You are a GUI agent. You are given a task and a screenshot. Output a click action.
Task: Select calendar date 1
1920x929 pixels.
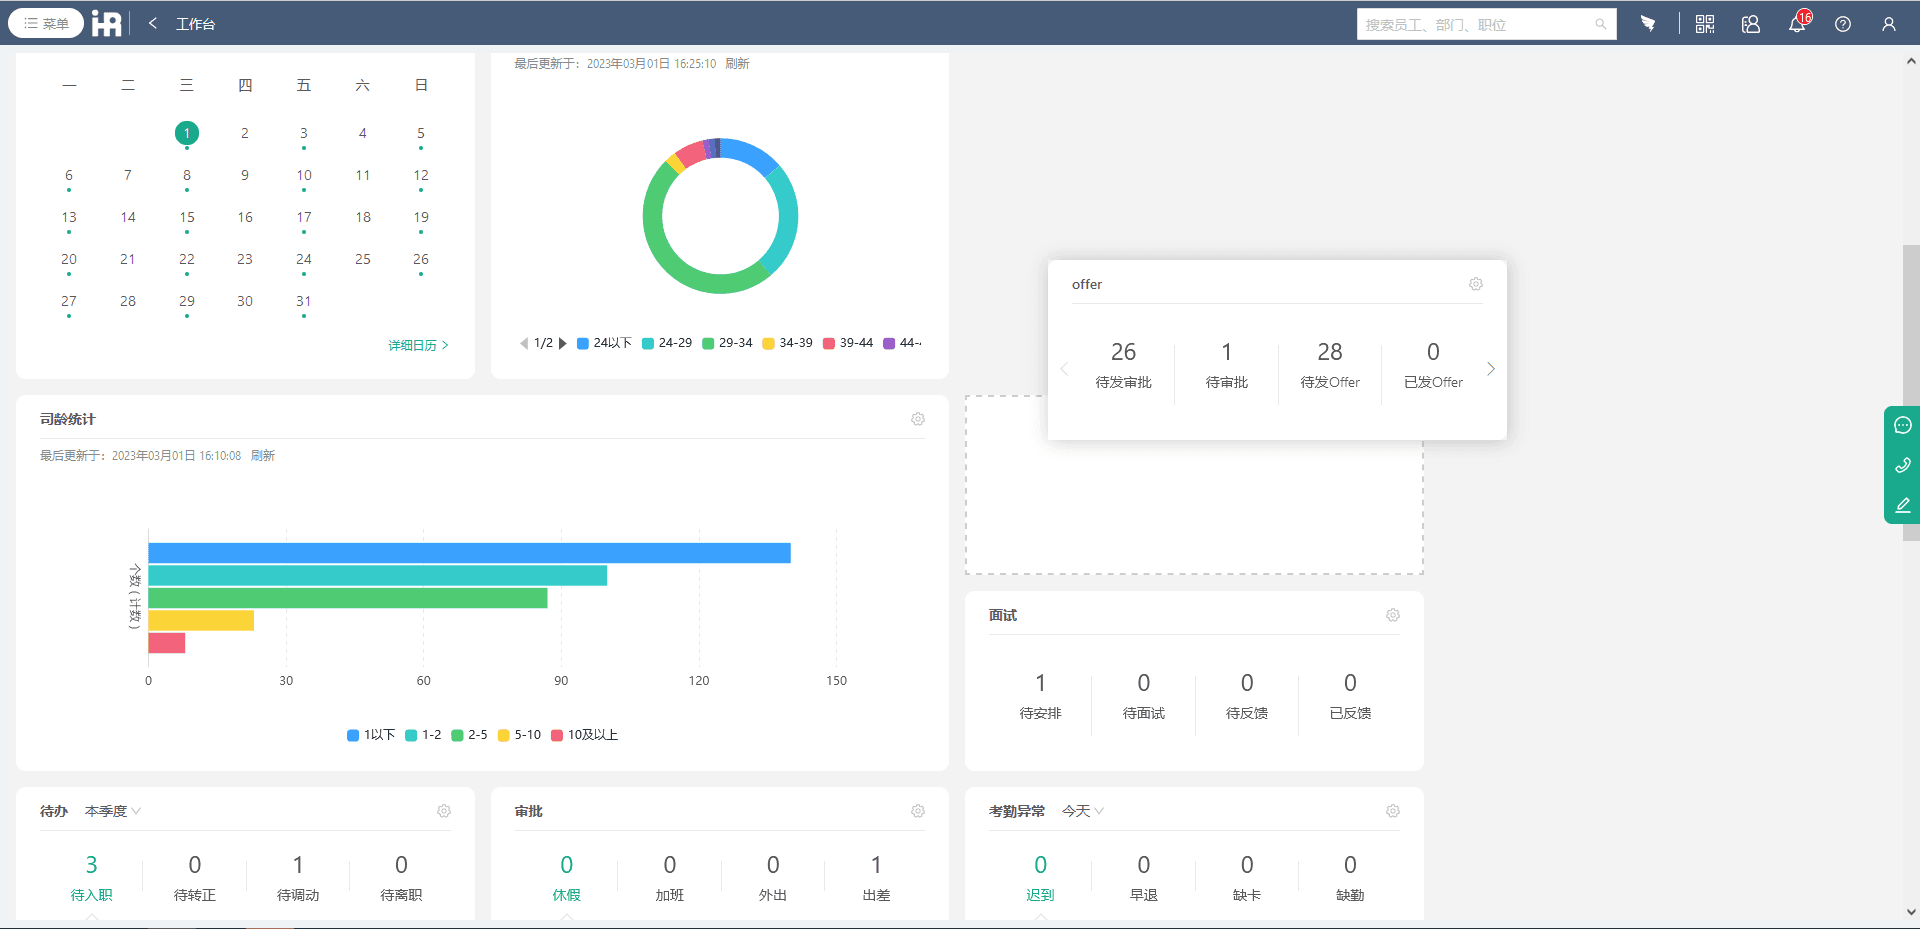187,133
